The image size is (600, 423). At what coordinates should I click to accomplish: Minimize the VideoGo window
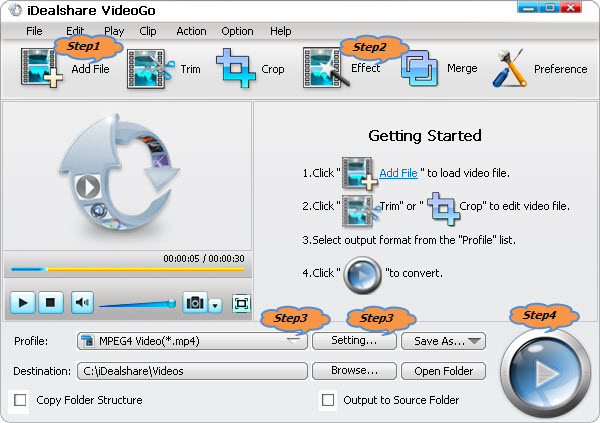[528, 7]
